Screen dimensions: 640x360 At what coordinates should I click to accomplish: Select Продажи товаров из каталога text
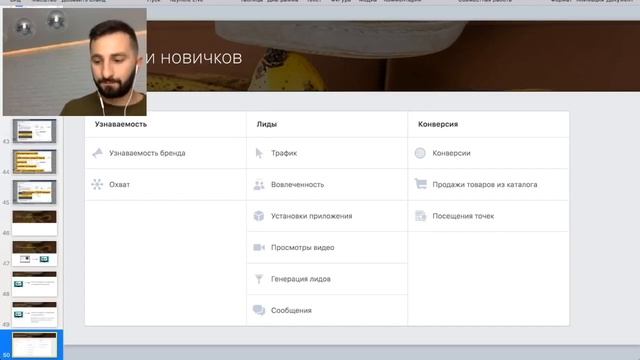485,184
